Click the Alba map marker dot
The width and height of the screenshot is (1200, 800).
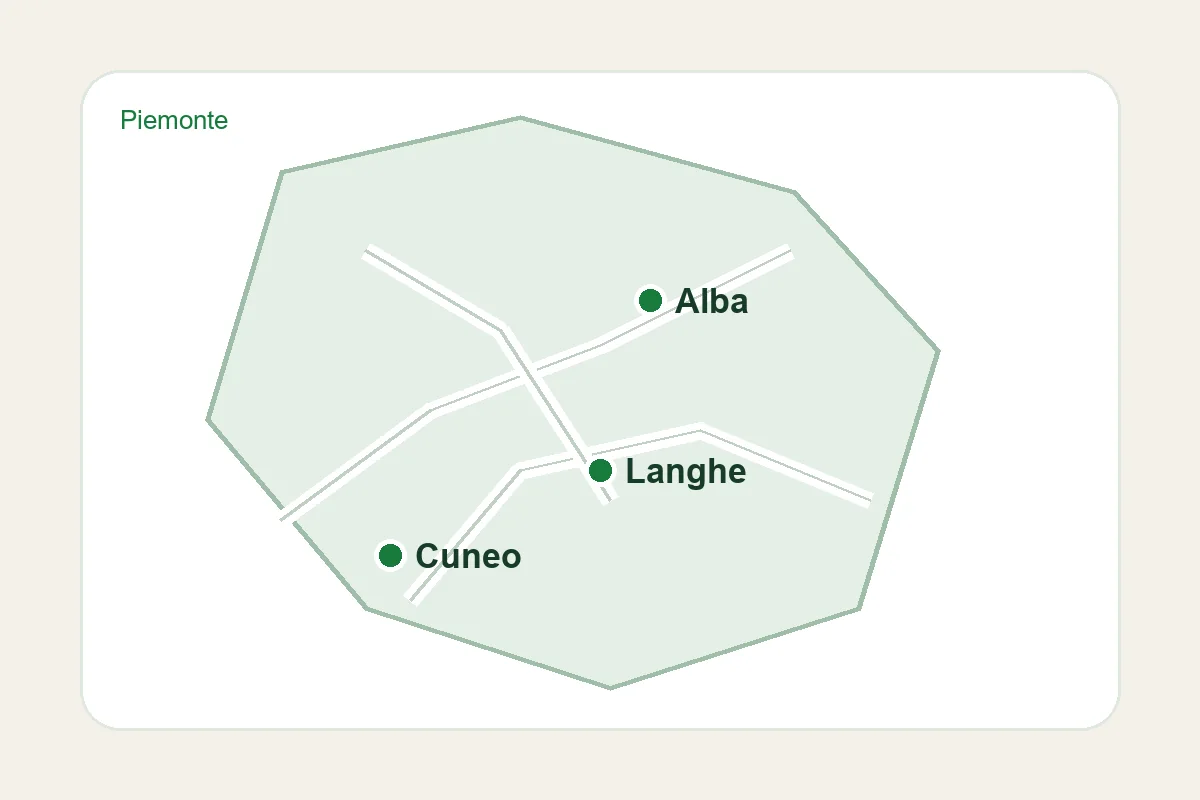click(x=650, y=300)
